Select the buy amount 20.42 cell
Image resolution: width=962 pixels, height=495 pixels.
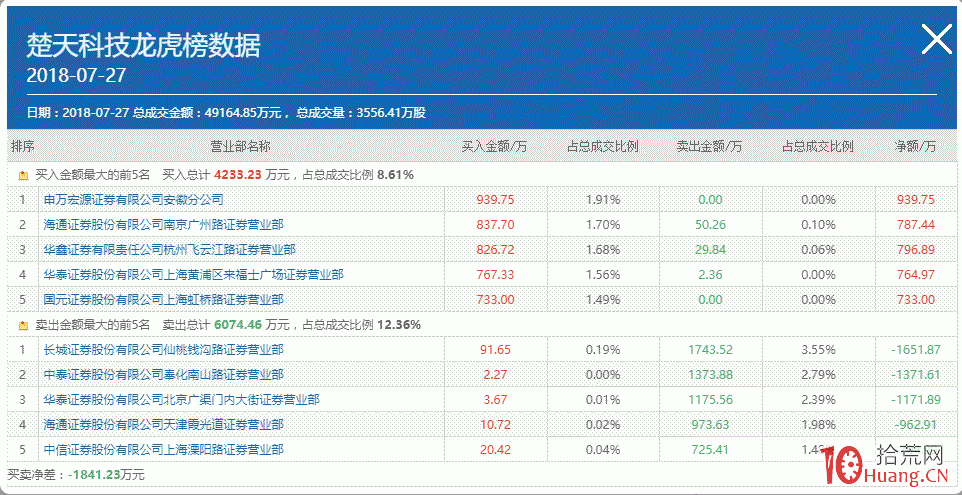[x=496, y=450]
